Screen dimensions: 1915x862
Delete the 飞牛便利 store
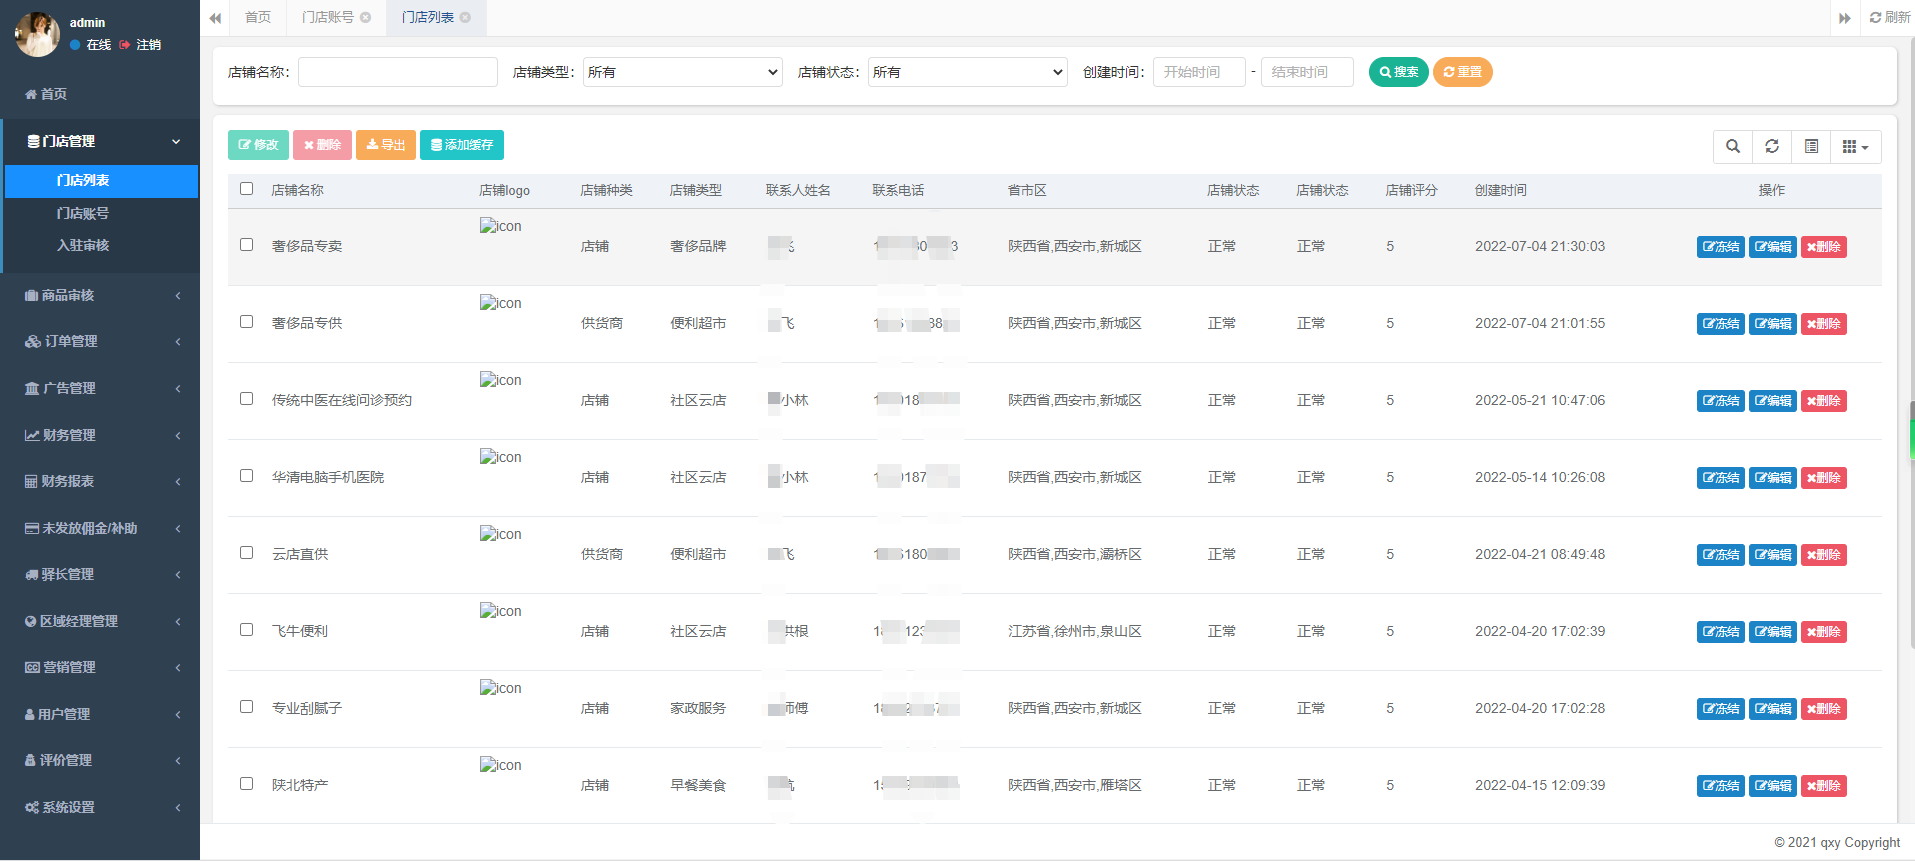(x=1823, y=632)
